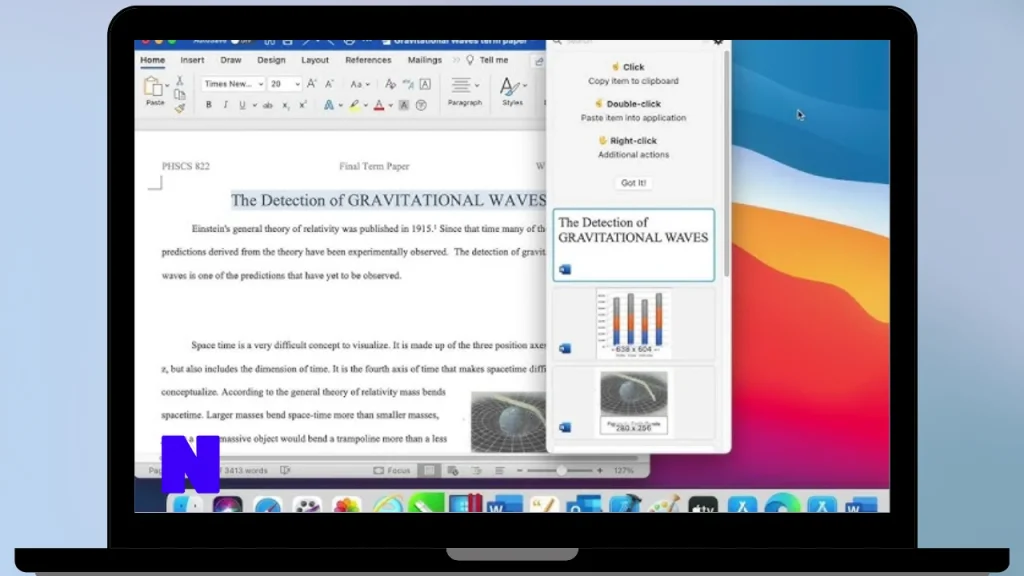Screen dimensions: 1024x576
Task: Select the spacetime image clip 280 x 256
Action: coord(633,403)
